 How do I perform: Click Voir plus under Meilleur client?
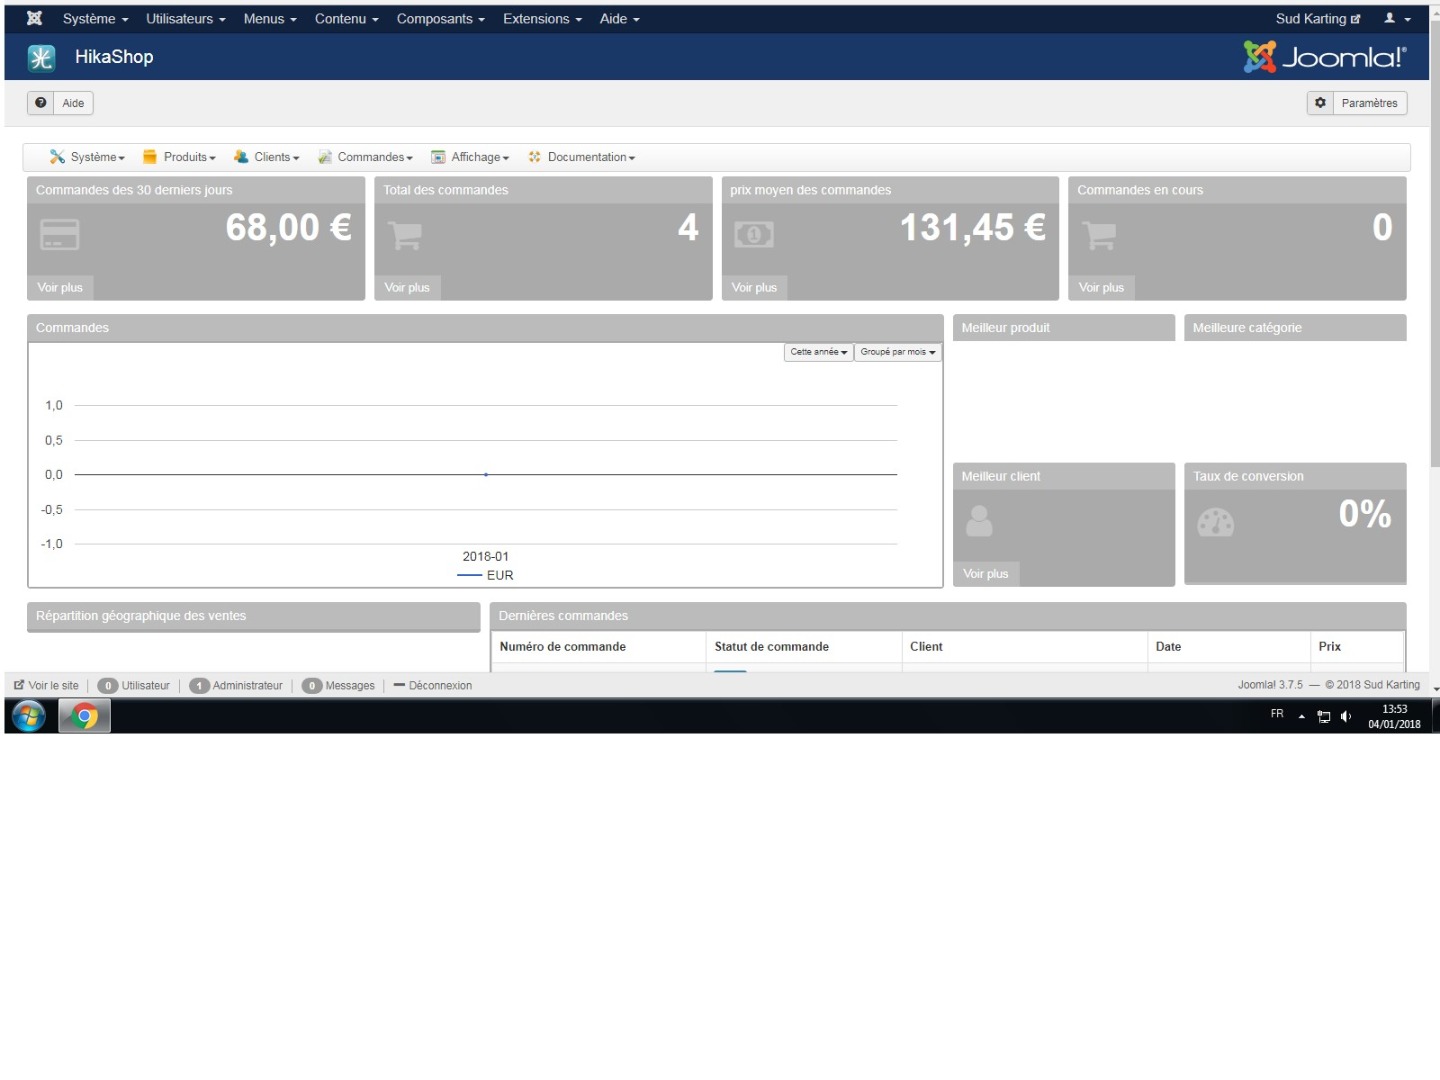click(x=986, y=574)
